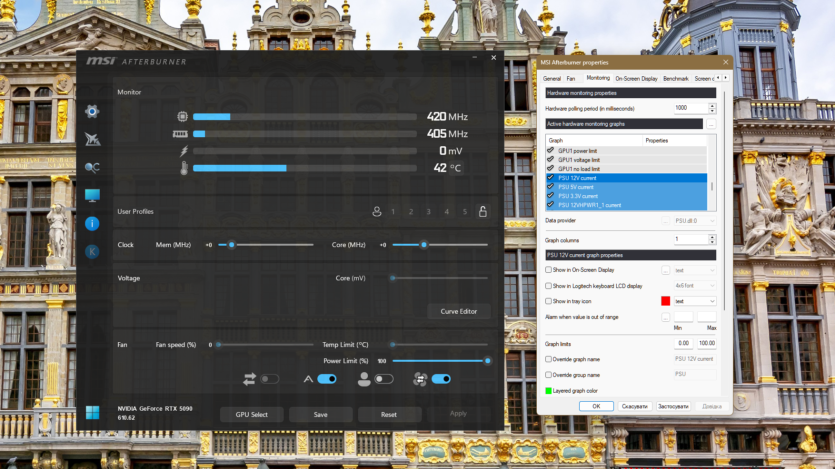
Task: Launch the OC Scanner jet icon
Action: [92, 139]
